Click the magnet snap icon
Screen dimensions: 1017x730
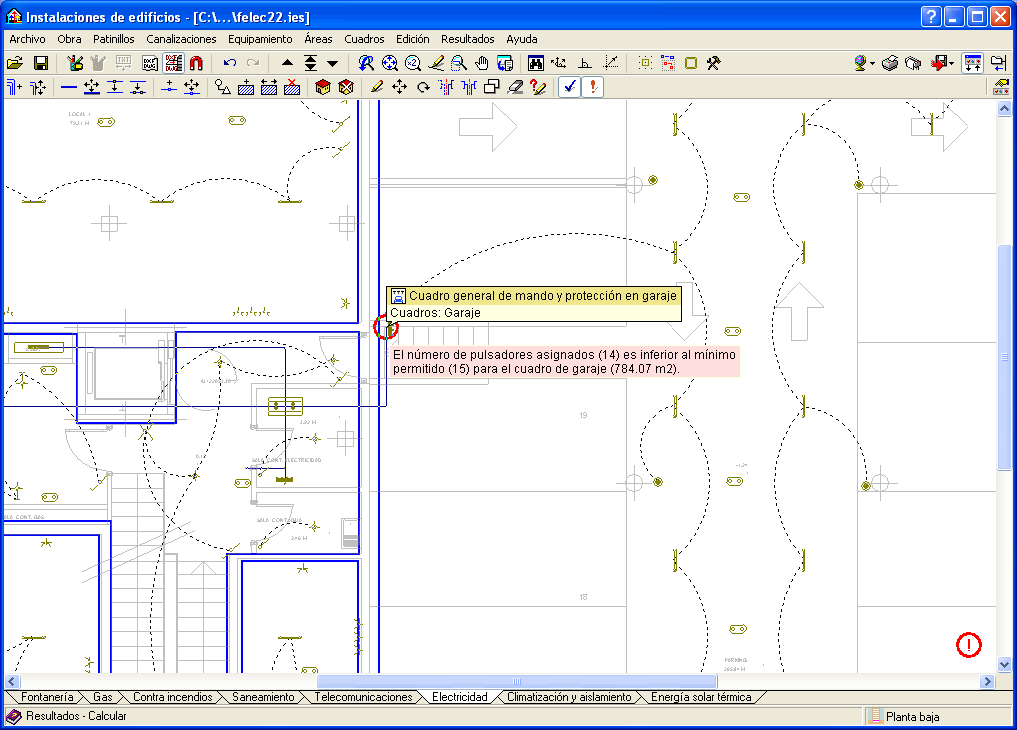click(x=196, y=63)
